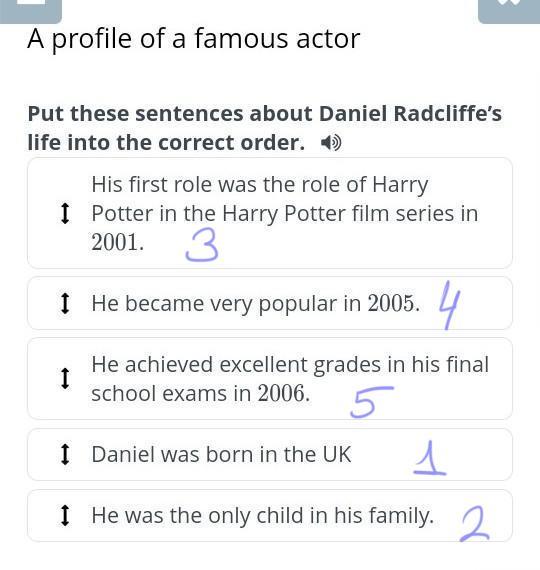Image resolution: width=540 pixels, height=570 pixels.
Task: Select the 'He was the only child' card
Action: 270,515
